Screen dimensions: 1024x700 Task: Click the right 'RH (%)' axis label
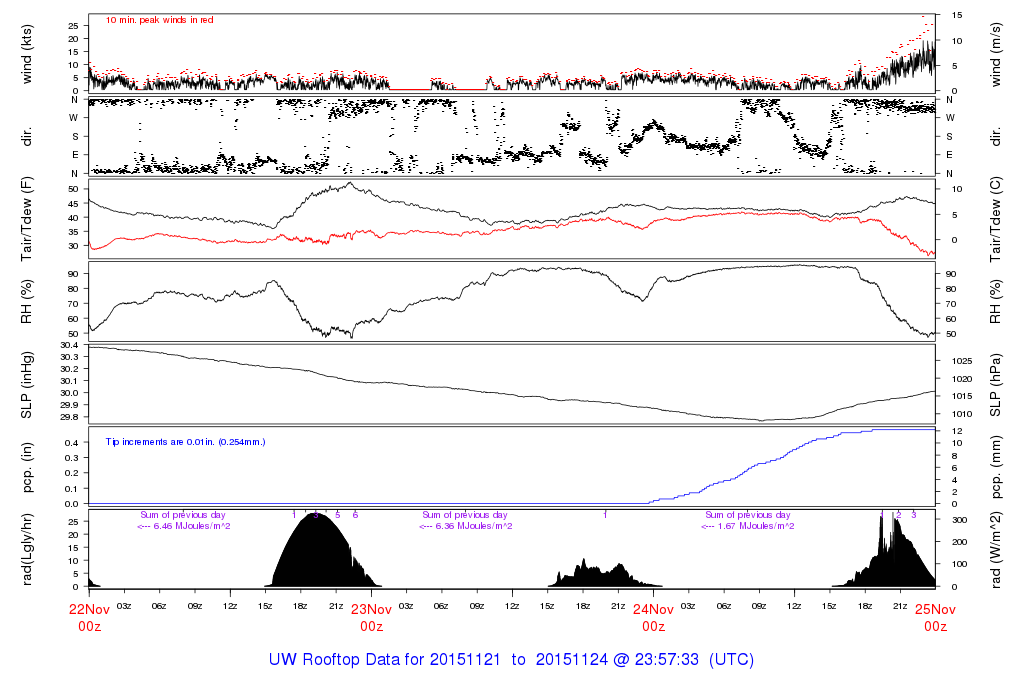coord(995,302)
